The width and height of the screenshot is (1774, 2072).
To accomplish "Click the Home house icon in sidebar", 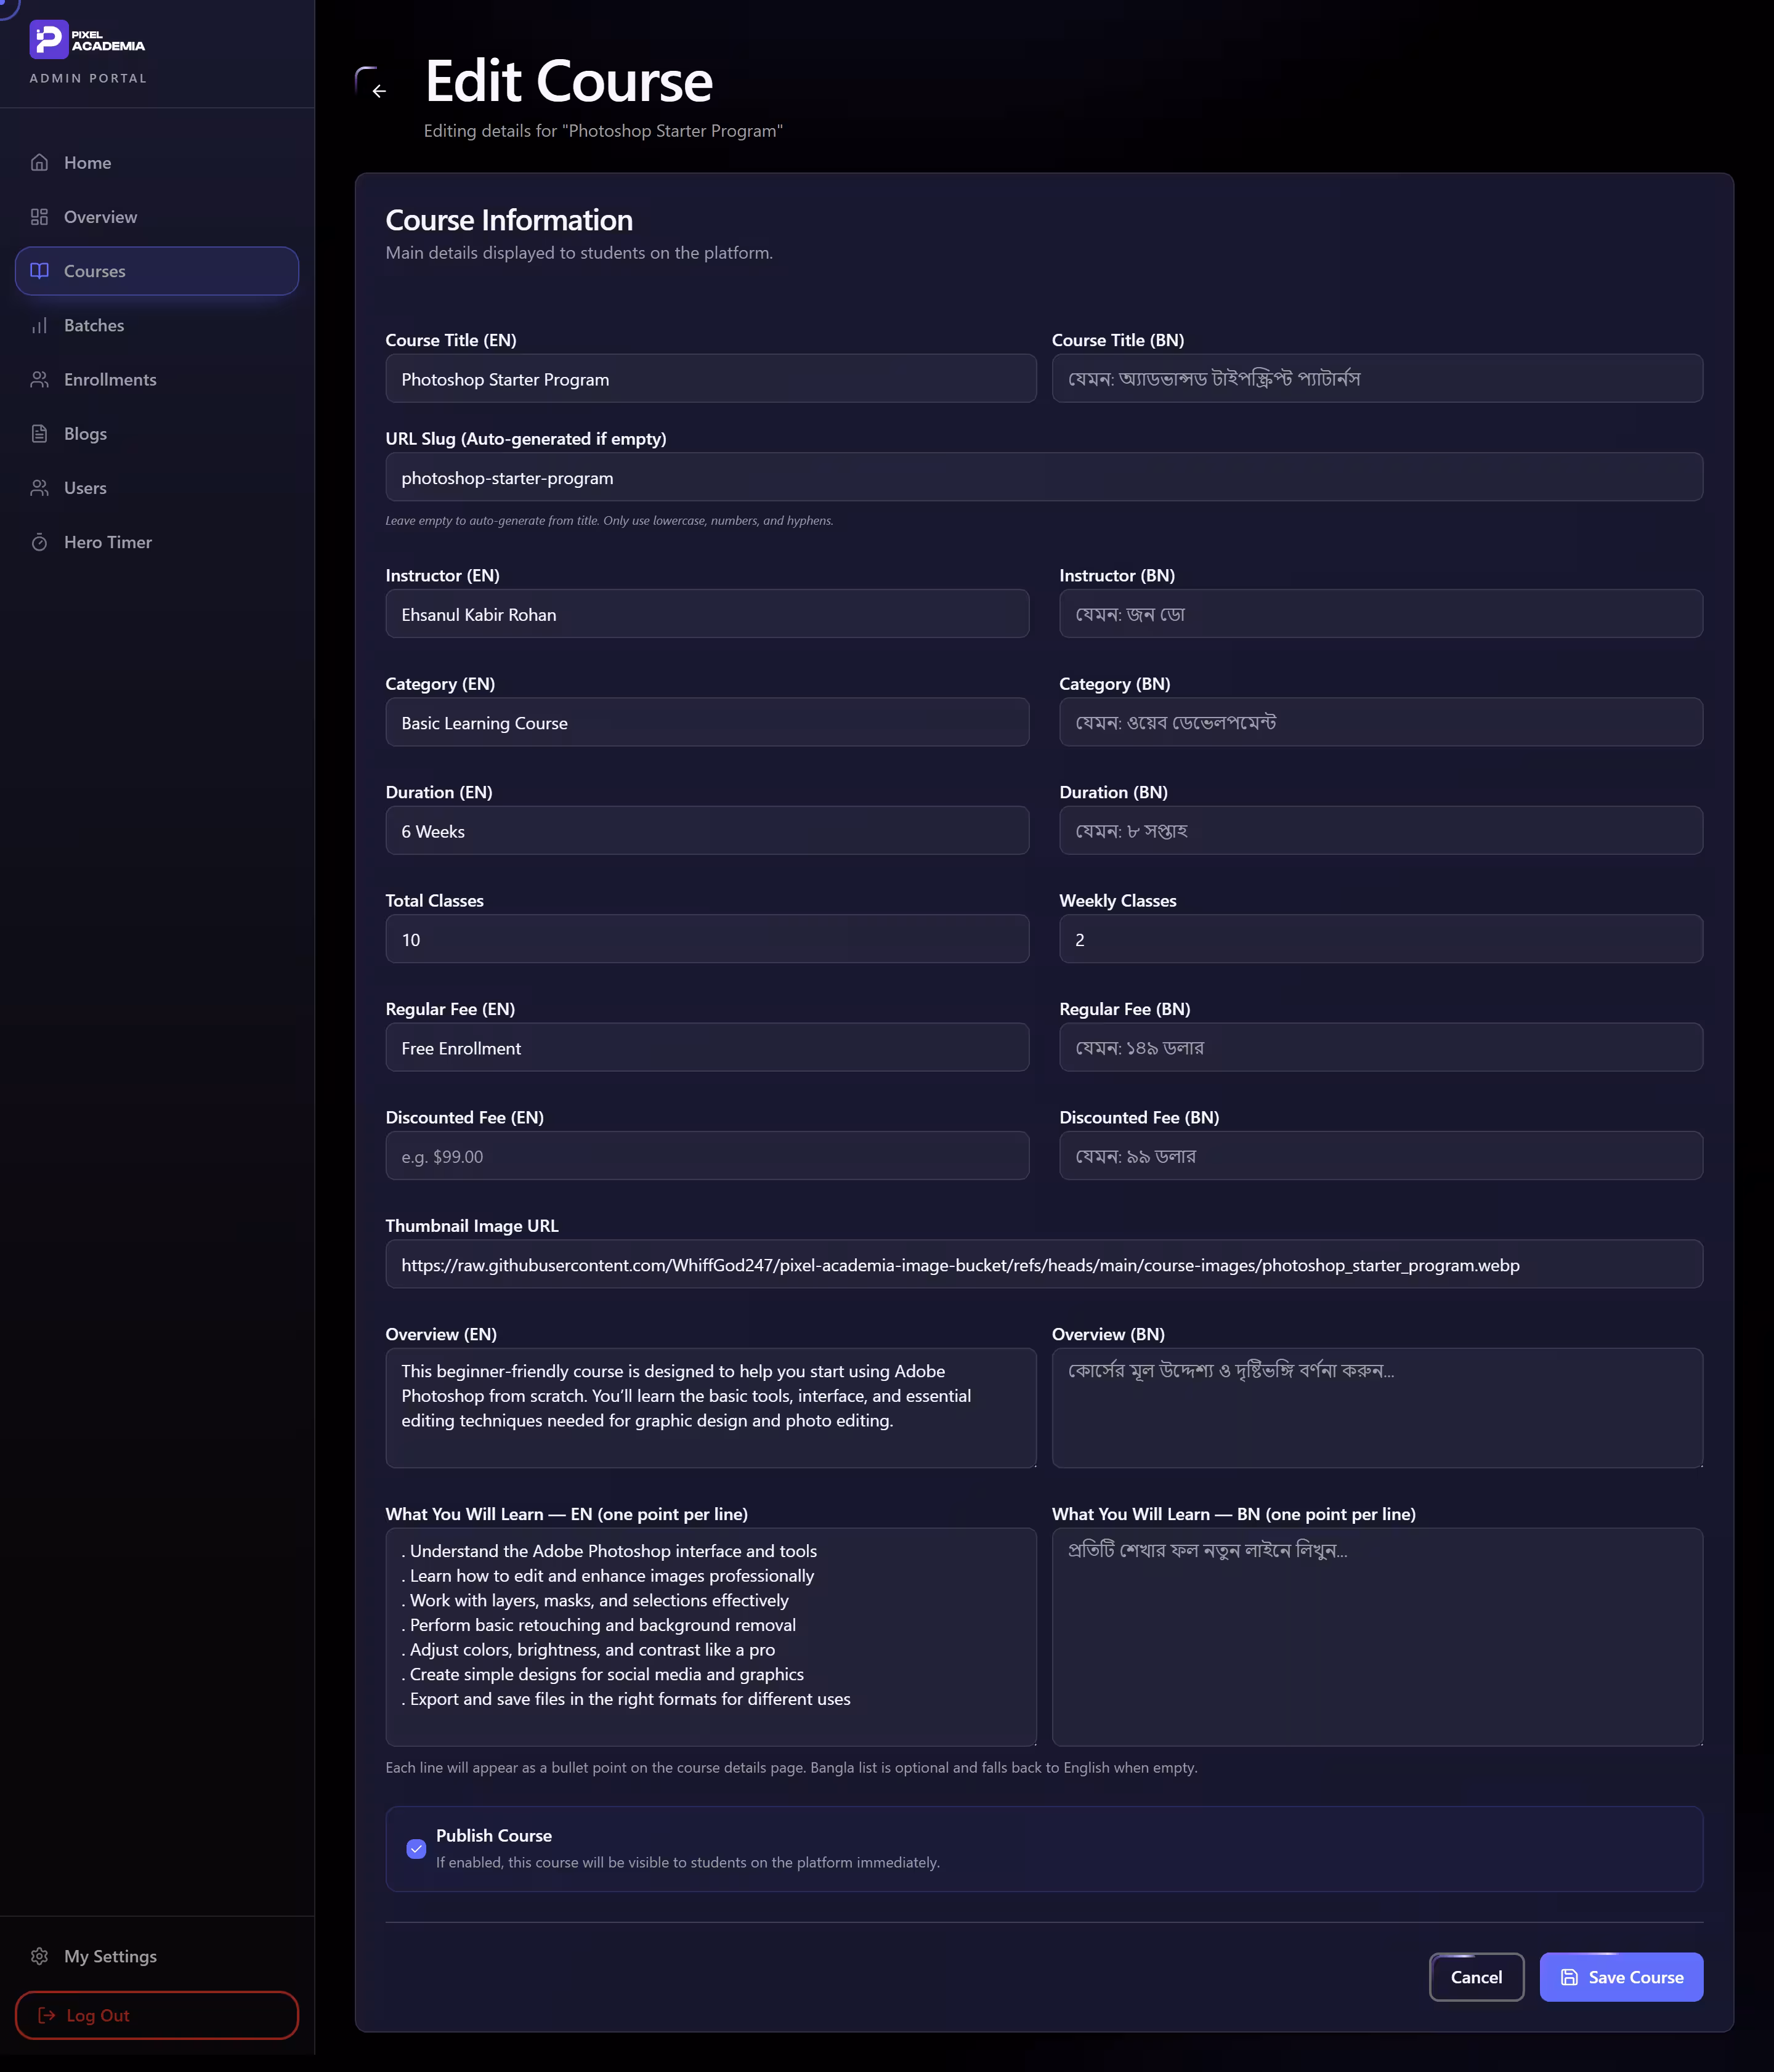I will [39, 163].
